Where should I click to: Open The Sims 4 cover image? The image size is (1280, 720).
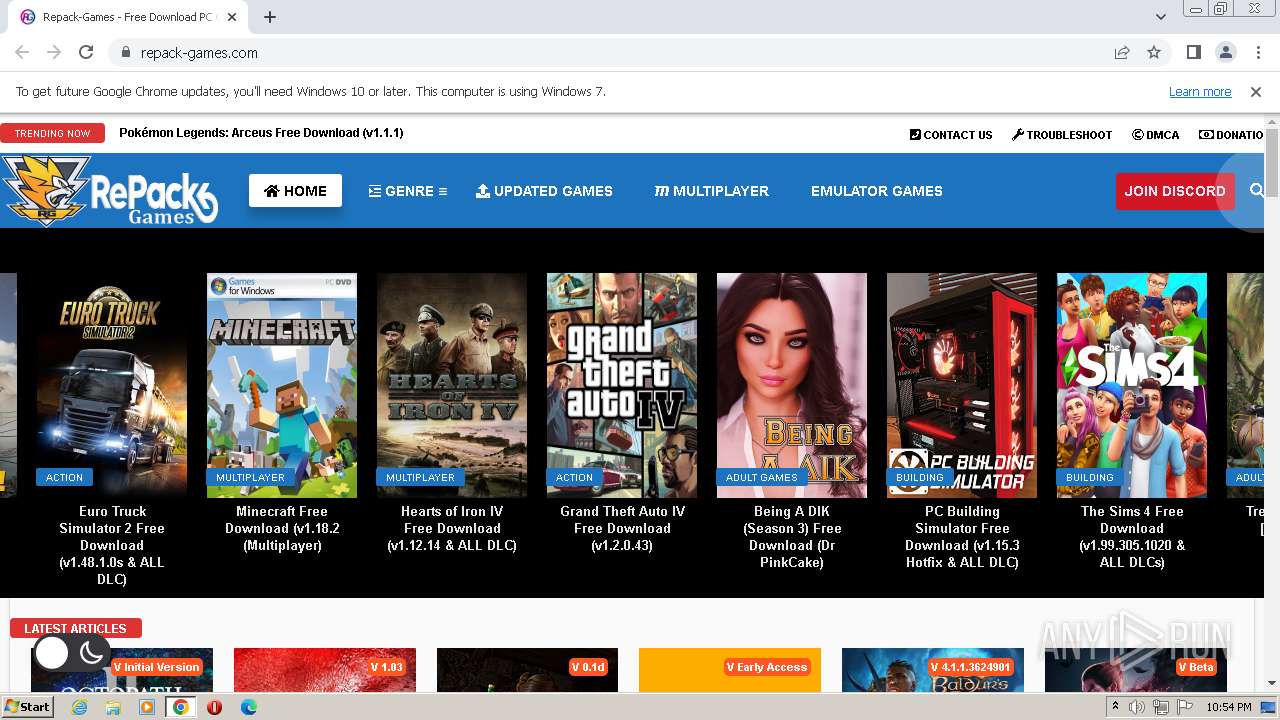1132,385
